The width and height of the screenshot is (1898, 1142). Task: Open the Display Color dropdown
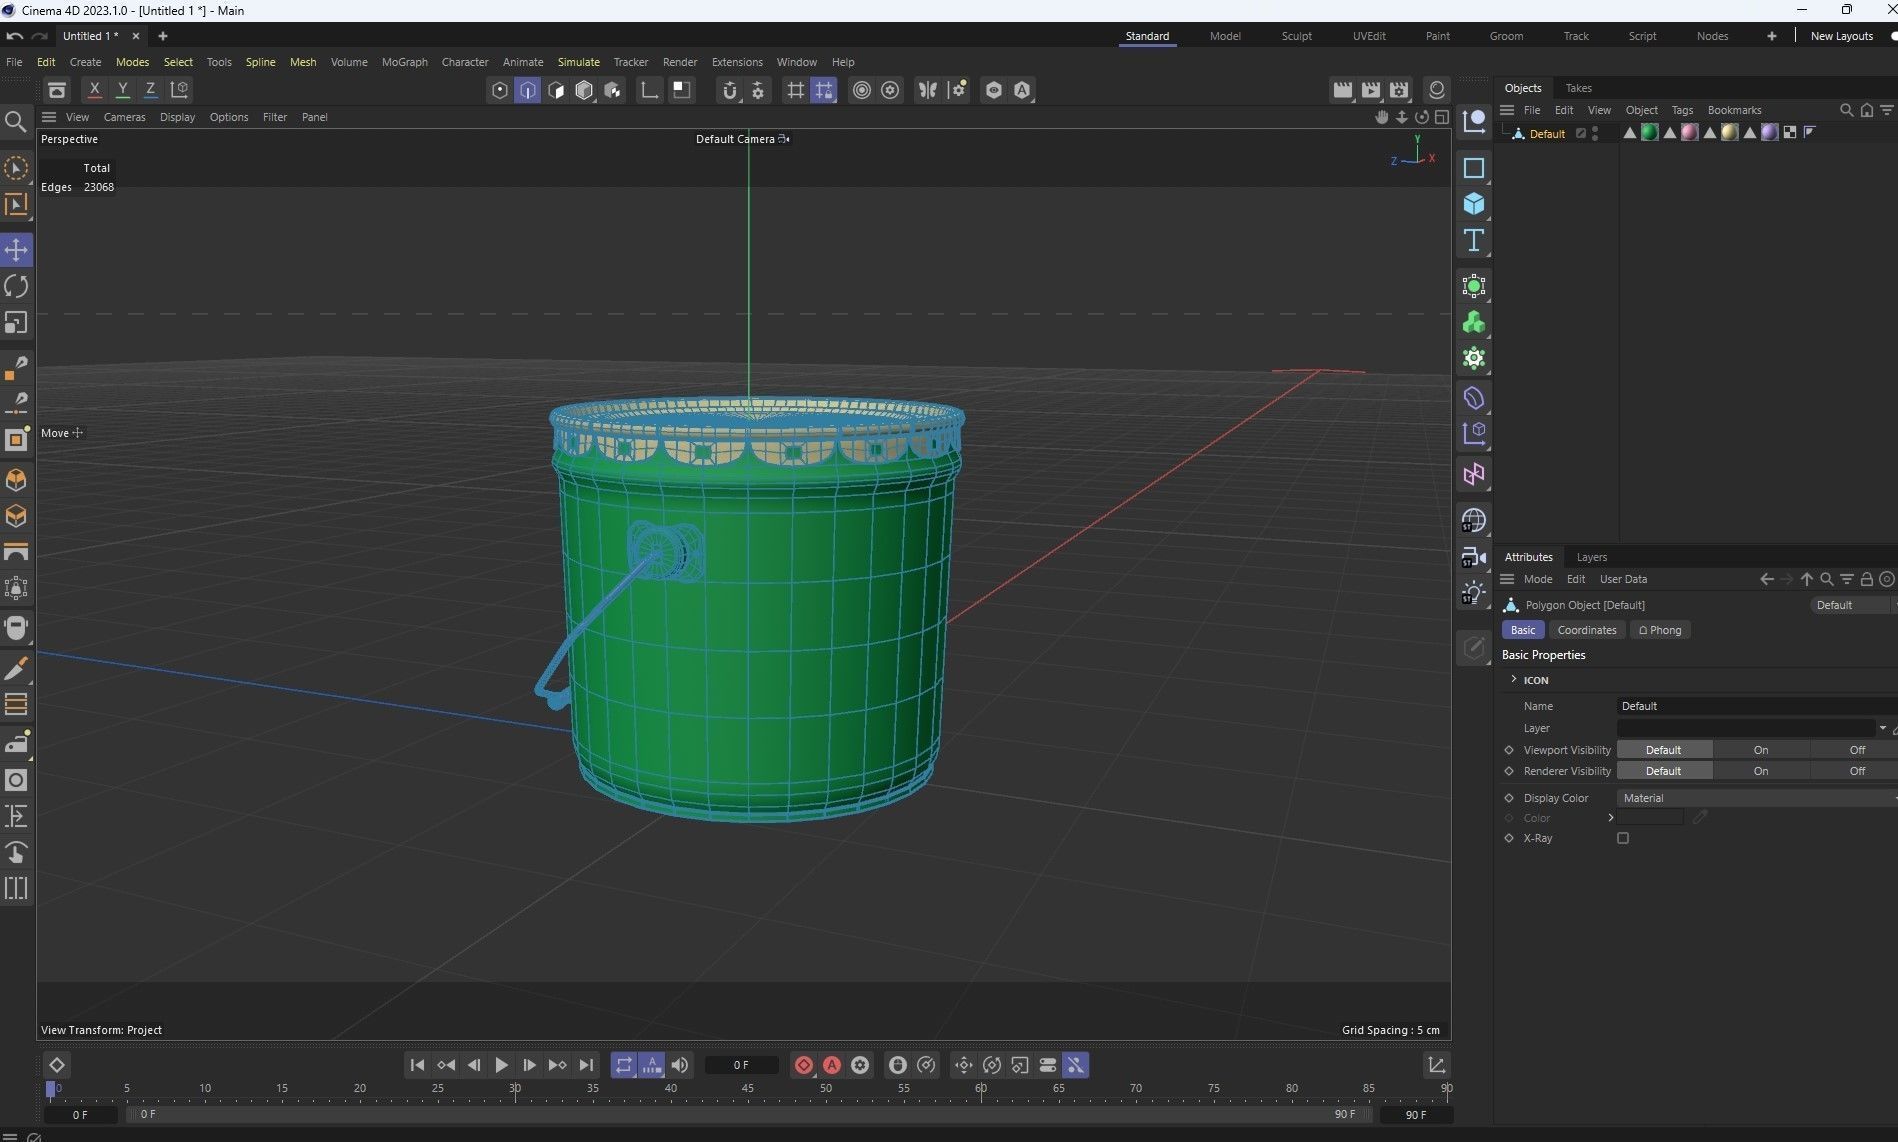tap(1756, 798)
